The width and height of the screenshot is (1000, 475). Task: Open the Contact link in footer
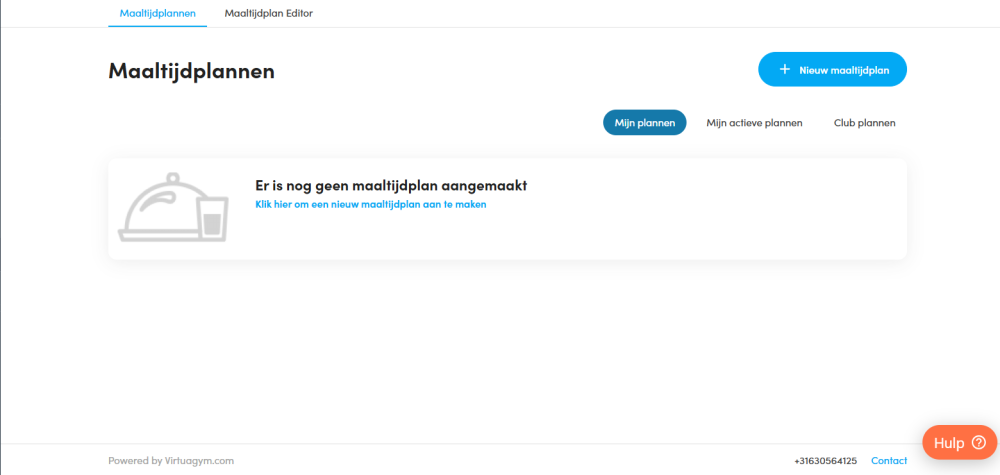point(889,460)
